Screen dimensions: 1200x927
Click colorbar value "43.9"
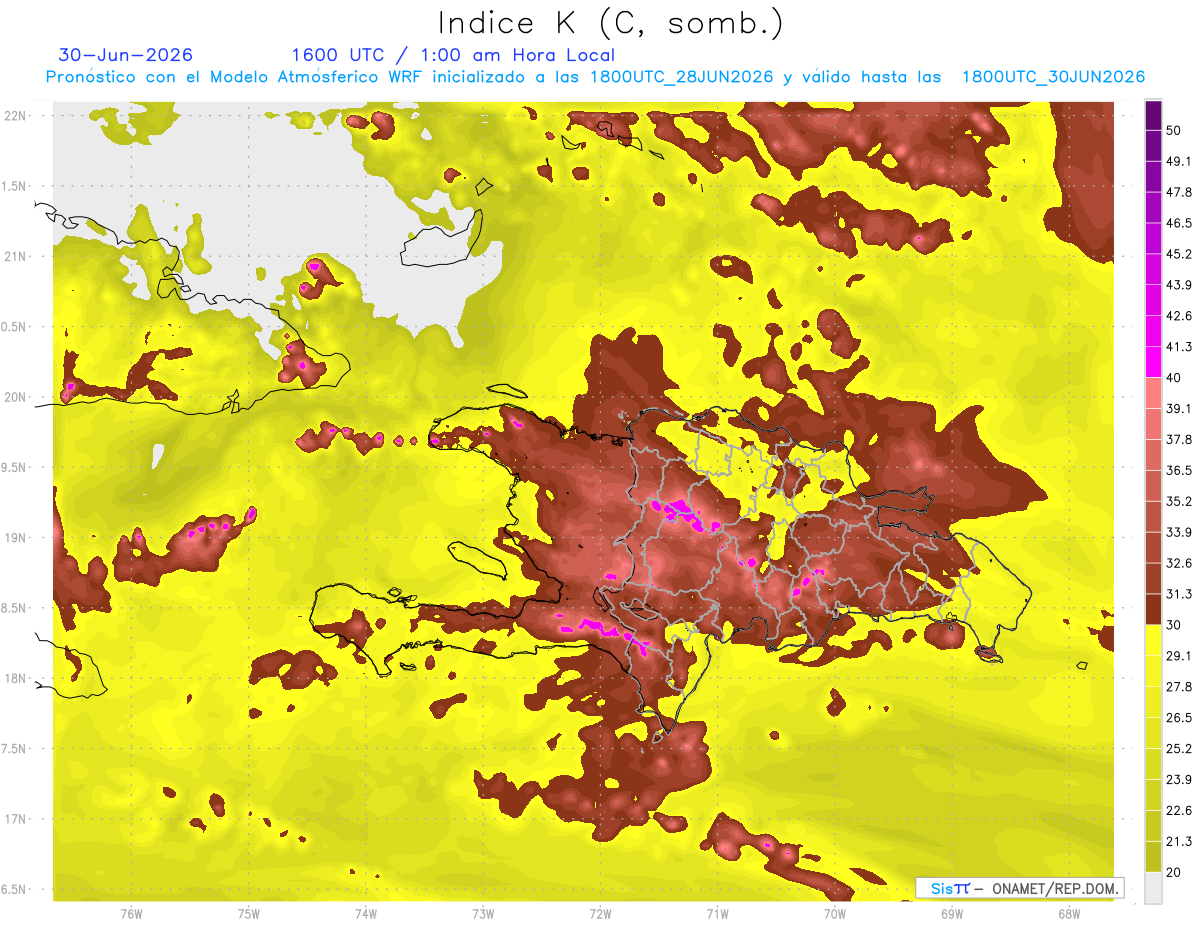point(1179,285)
